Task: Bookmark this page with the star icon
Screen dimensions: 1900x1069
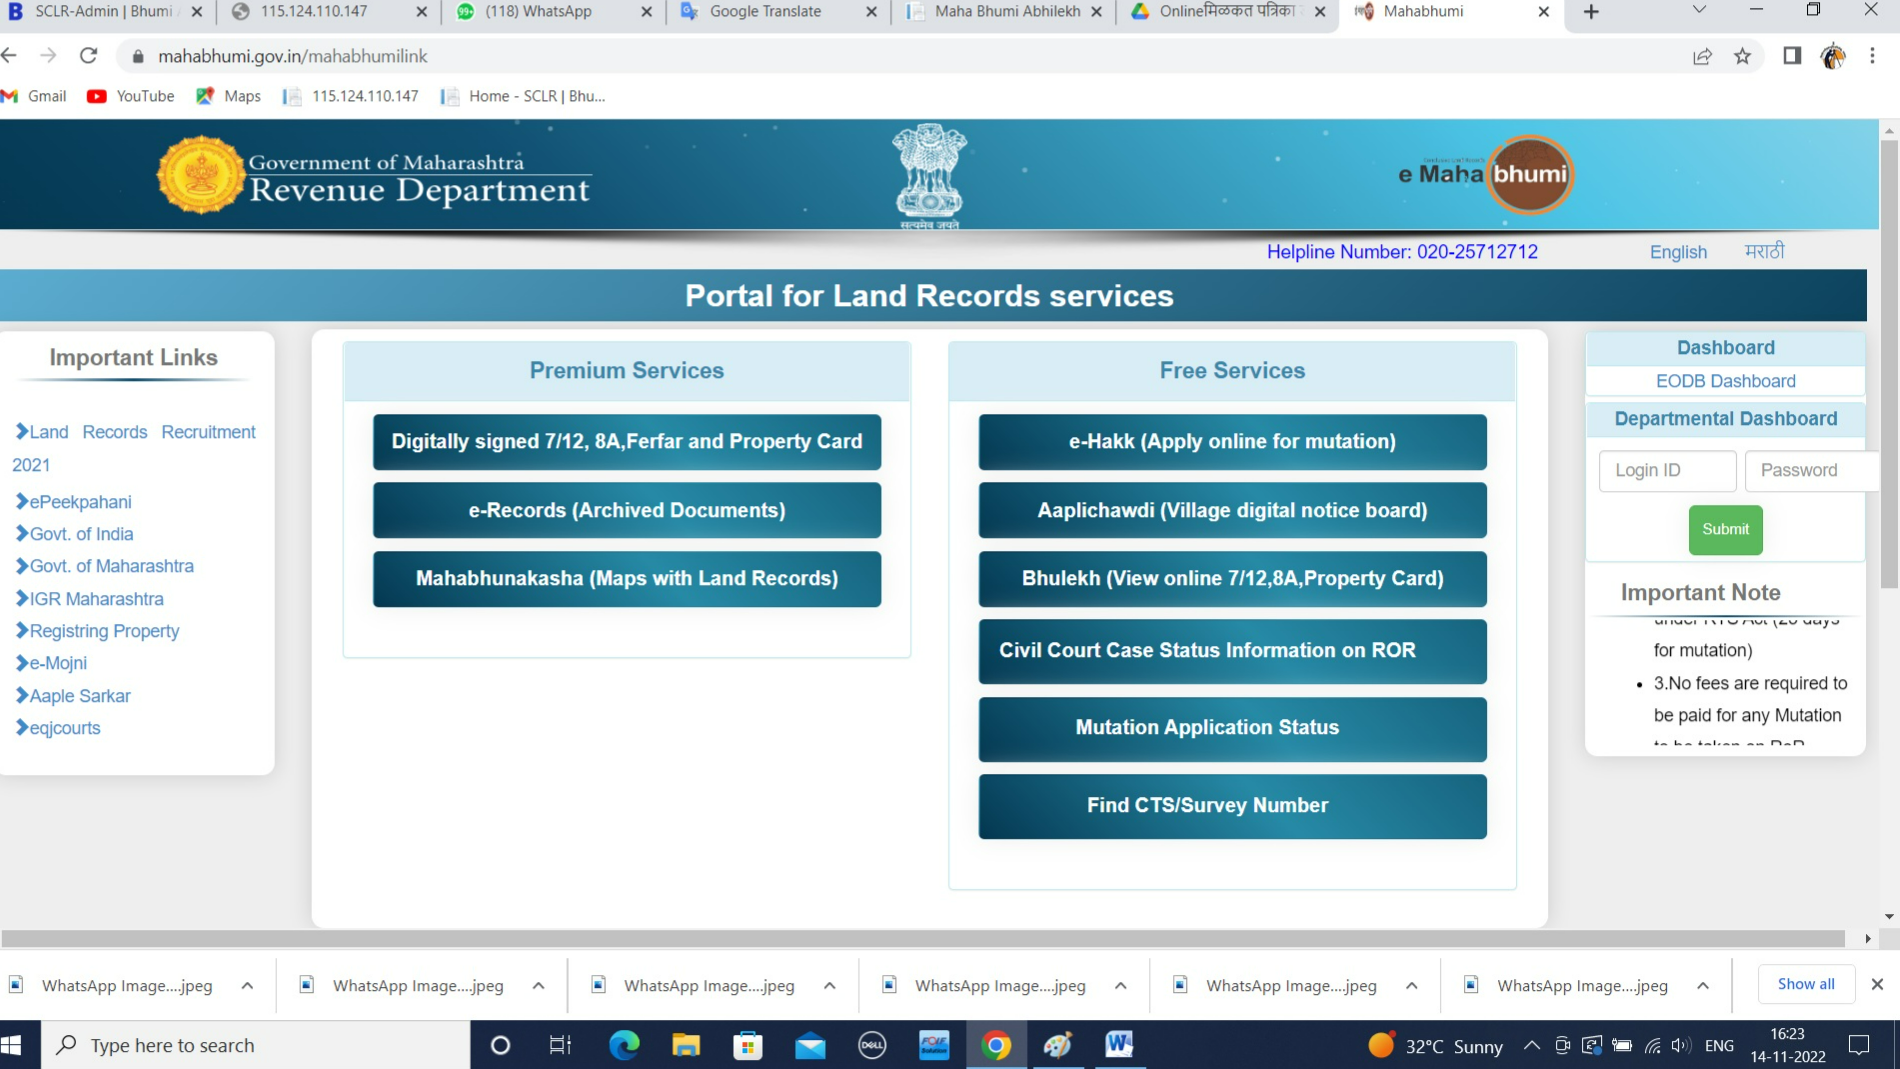Action: (1742, 56)
